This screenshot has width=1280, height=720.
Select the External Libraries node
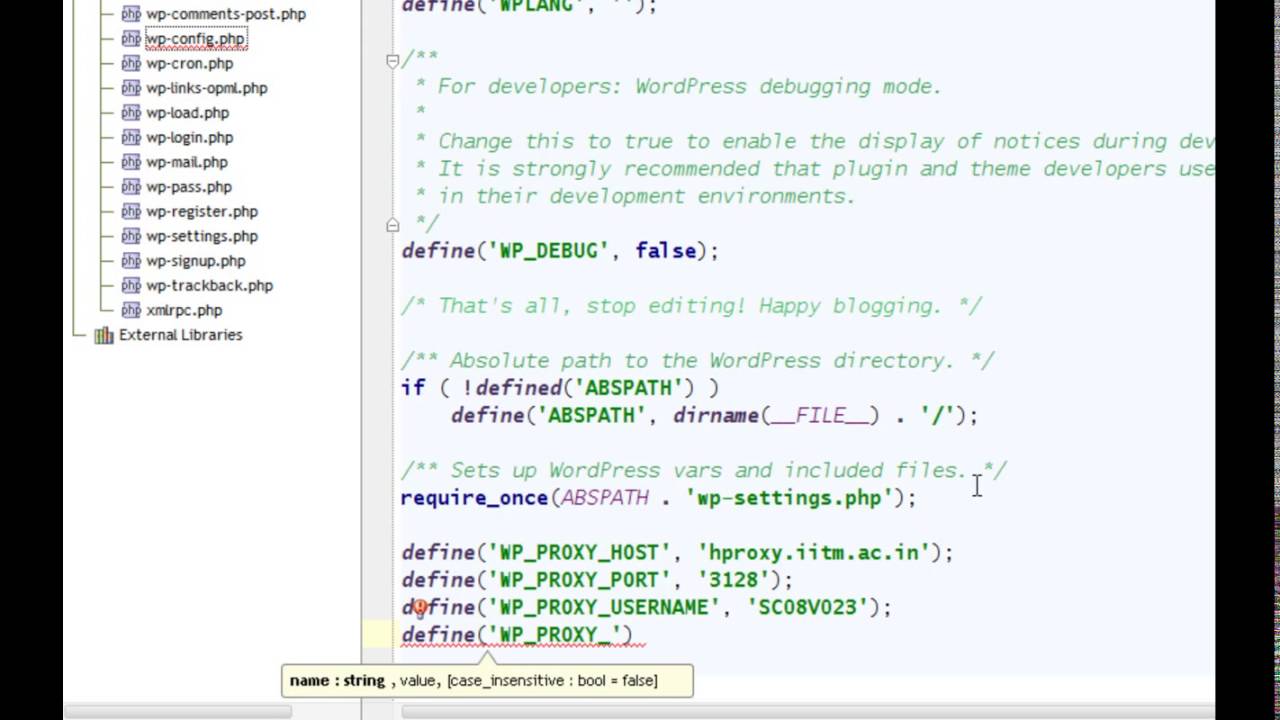coord(180,335)
